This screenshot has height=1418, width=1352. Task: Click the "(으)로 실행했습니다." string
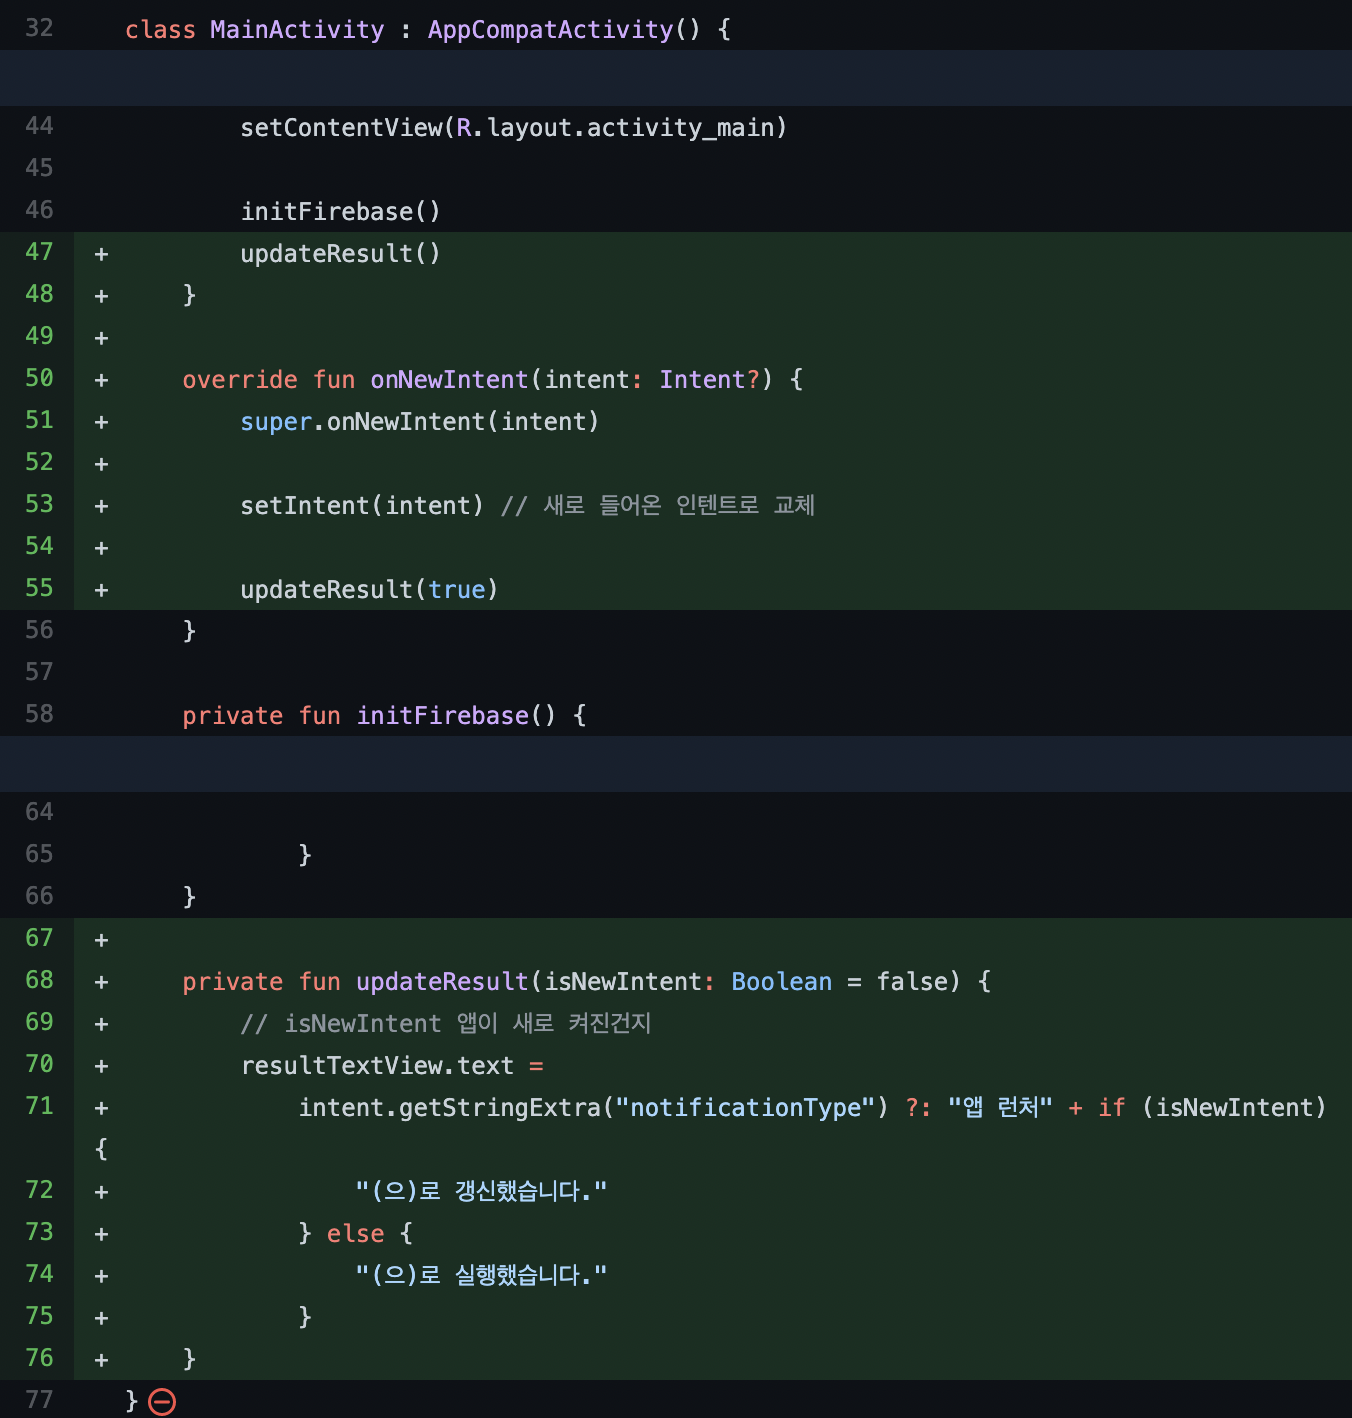coord(482,1276)
